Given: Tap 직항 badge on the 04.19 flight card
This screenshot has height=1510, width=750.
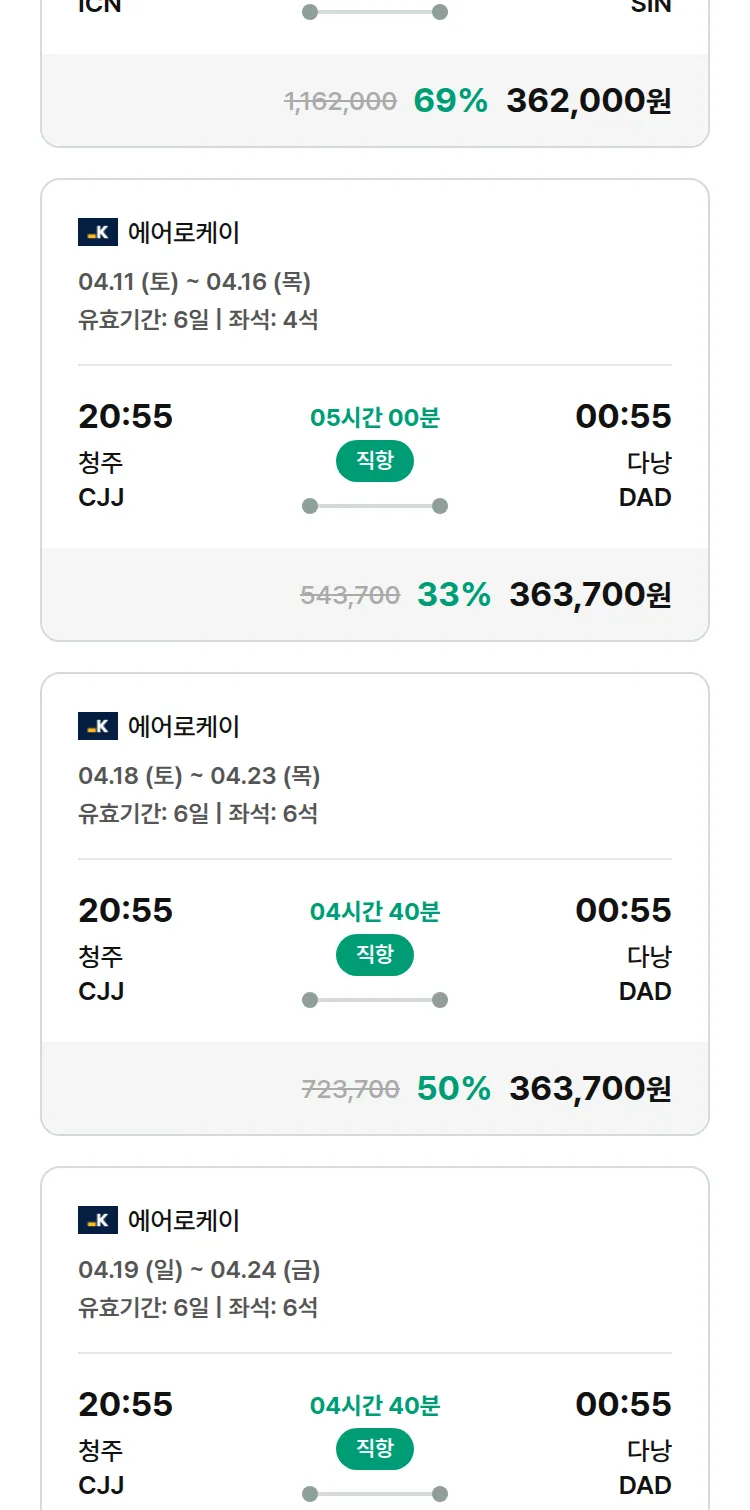Looking at the screenshot, I should [x=374, y=1449].
